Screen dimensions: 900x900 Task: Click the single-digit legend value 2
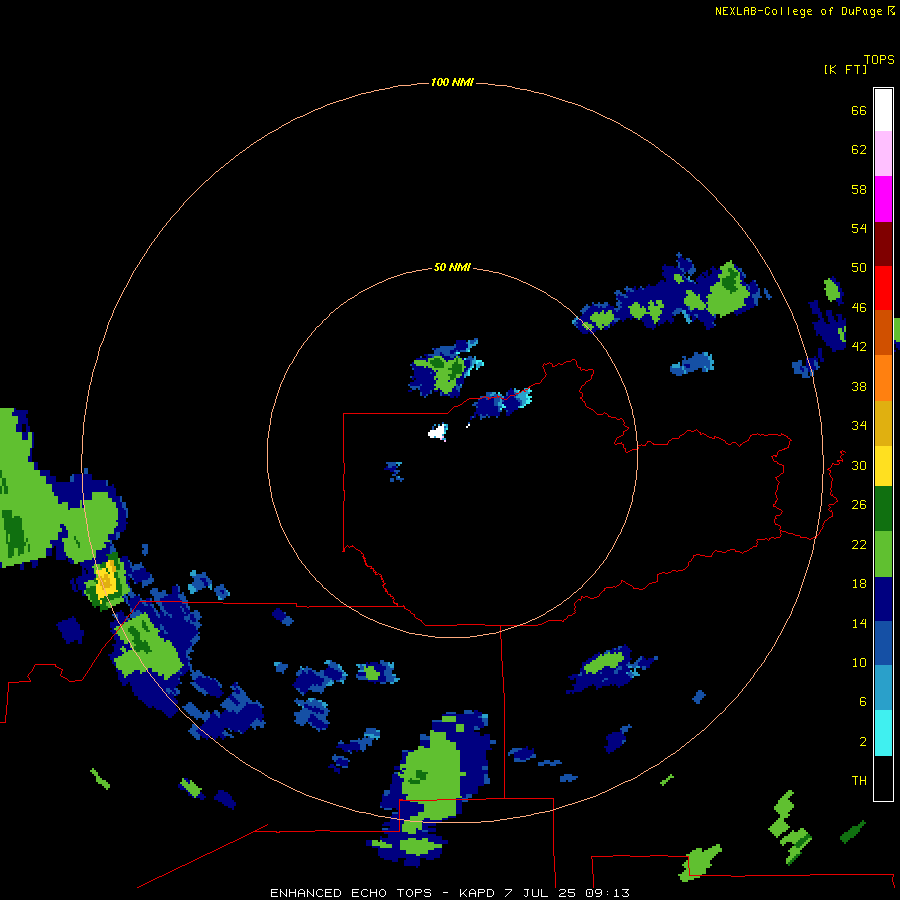[x=863, y=742]
